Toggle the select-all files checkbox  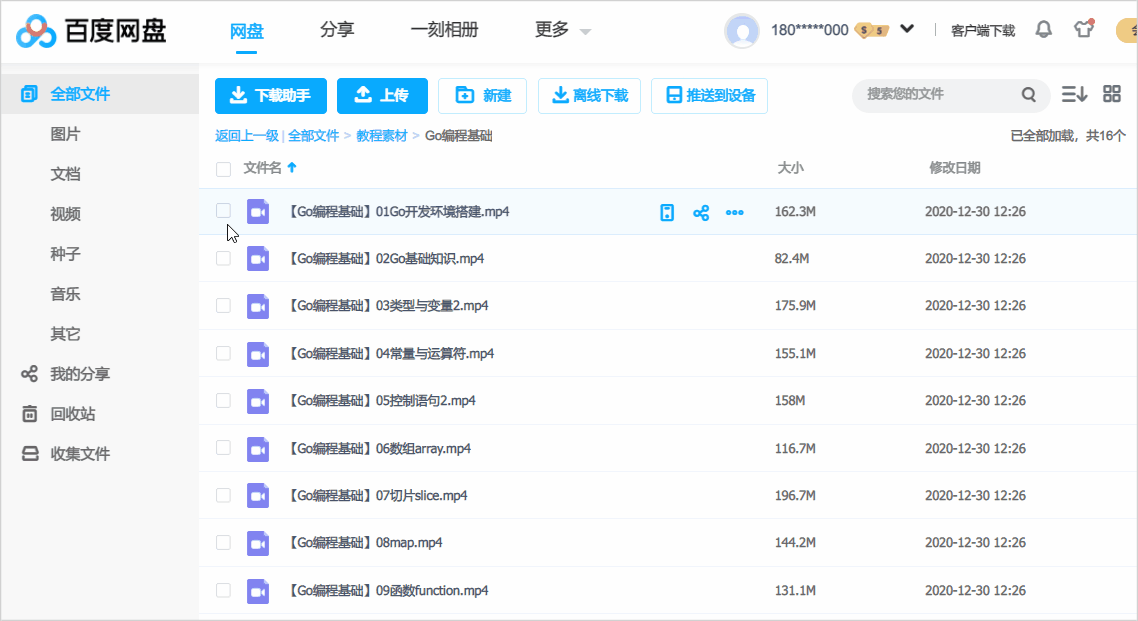(x=223, y=169)
